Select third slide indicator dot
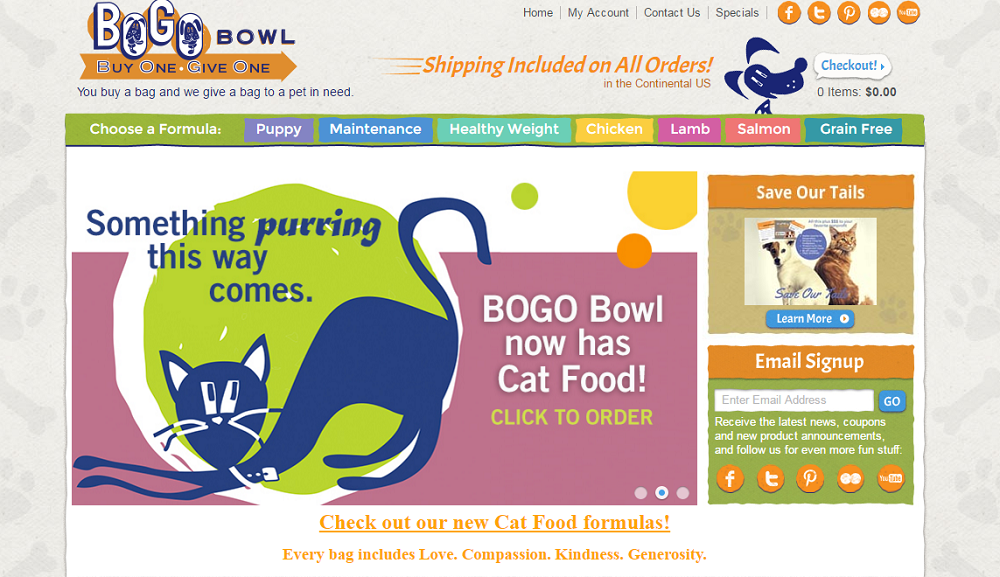This screenshot has height=577, width=1000. [x=683, y=493]
